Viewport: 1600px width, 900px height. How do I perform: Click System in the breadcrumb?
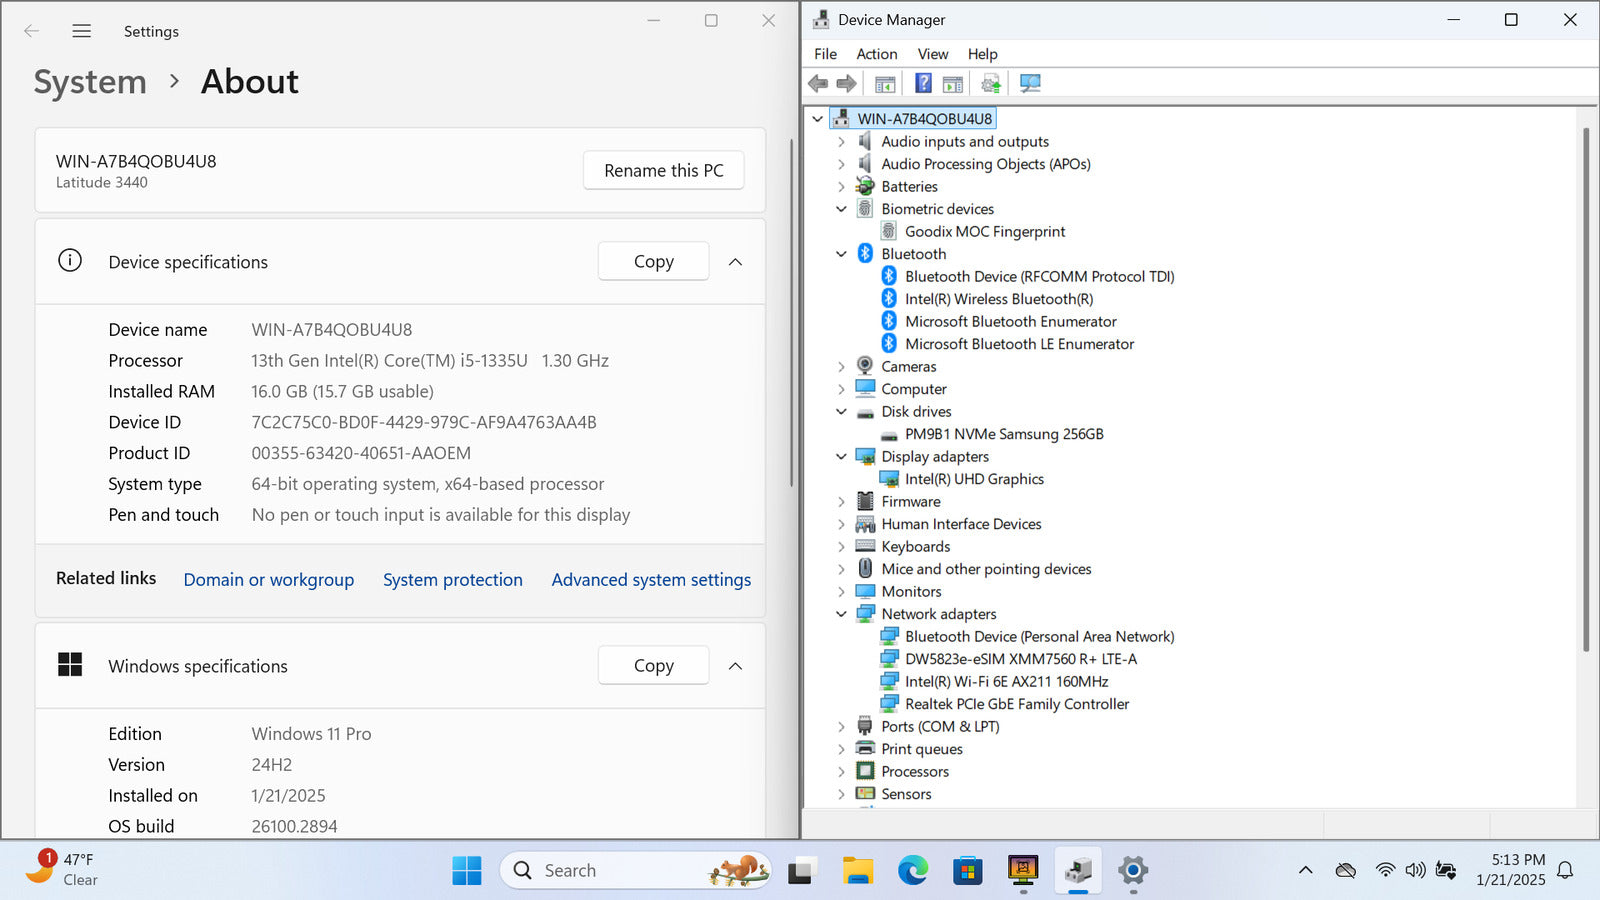pyautogui.click(x=90, y=82)
